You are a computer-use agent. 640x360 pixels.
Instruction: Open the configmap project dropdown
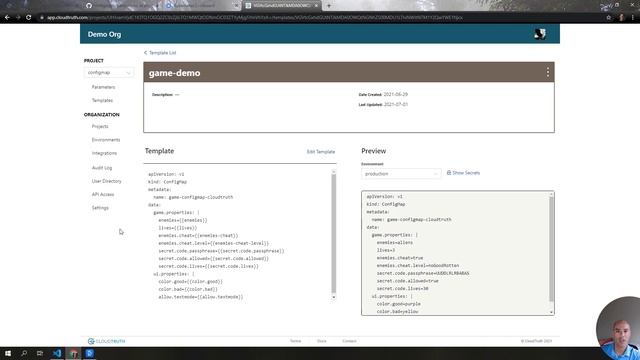click(x=109, y=72)
